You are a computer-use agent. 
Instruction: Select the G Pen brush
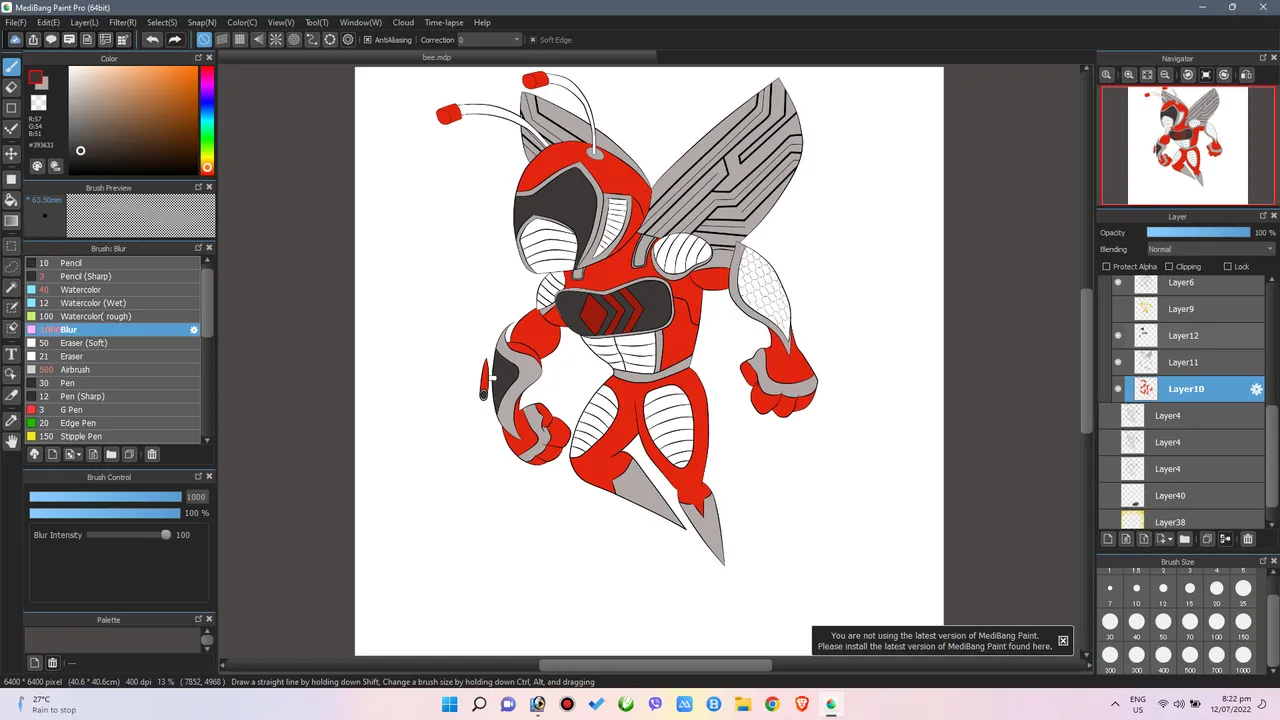[112, 410]
